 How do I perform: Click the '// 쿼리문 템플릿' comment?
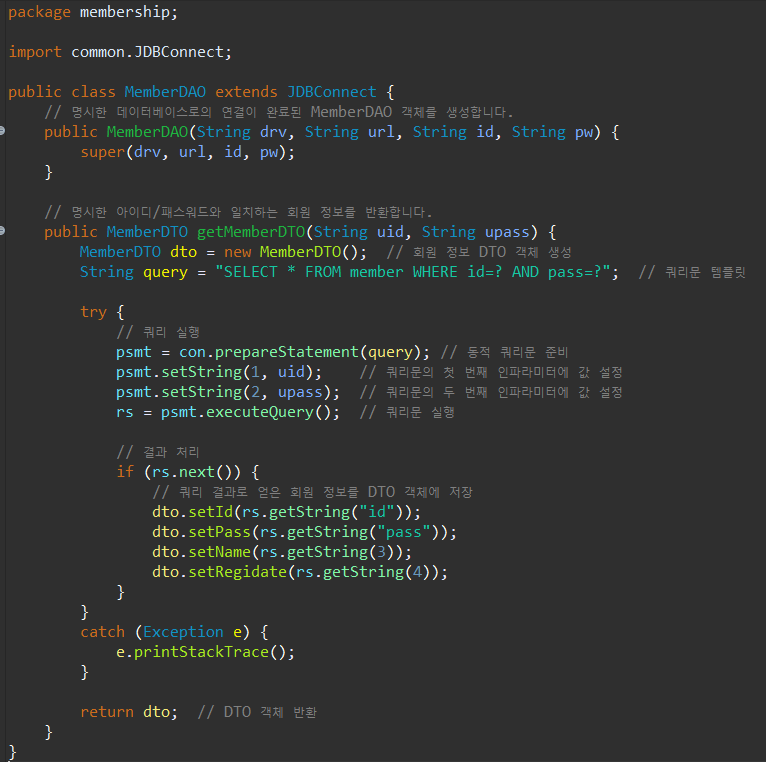(x=692, y=272)
